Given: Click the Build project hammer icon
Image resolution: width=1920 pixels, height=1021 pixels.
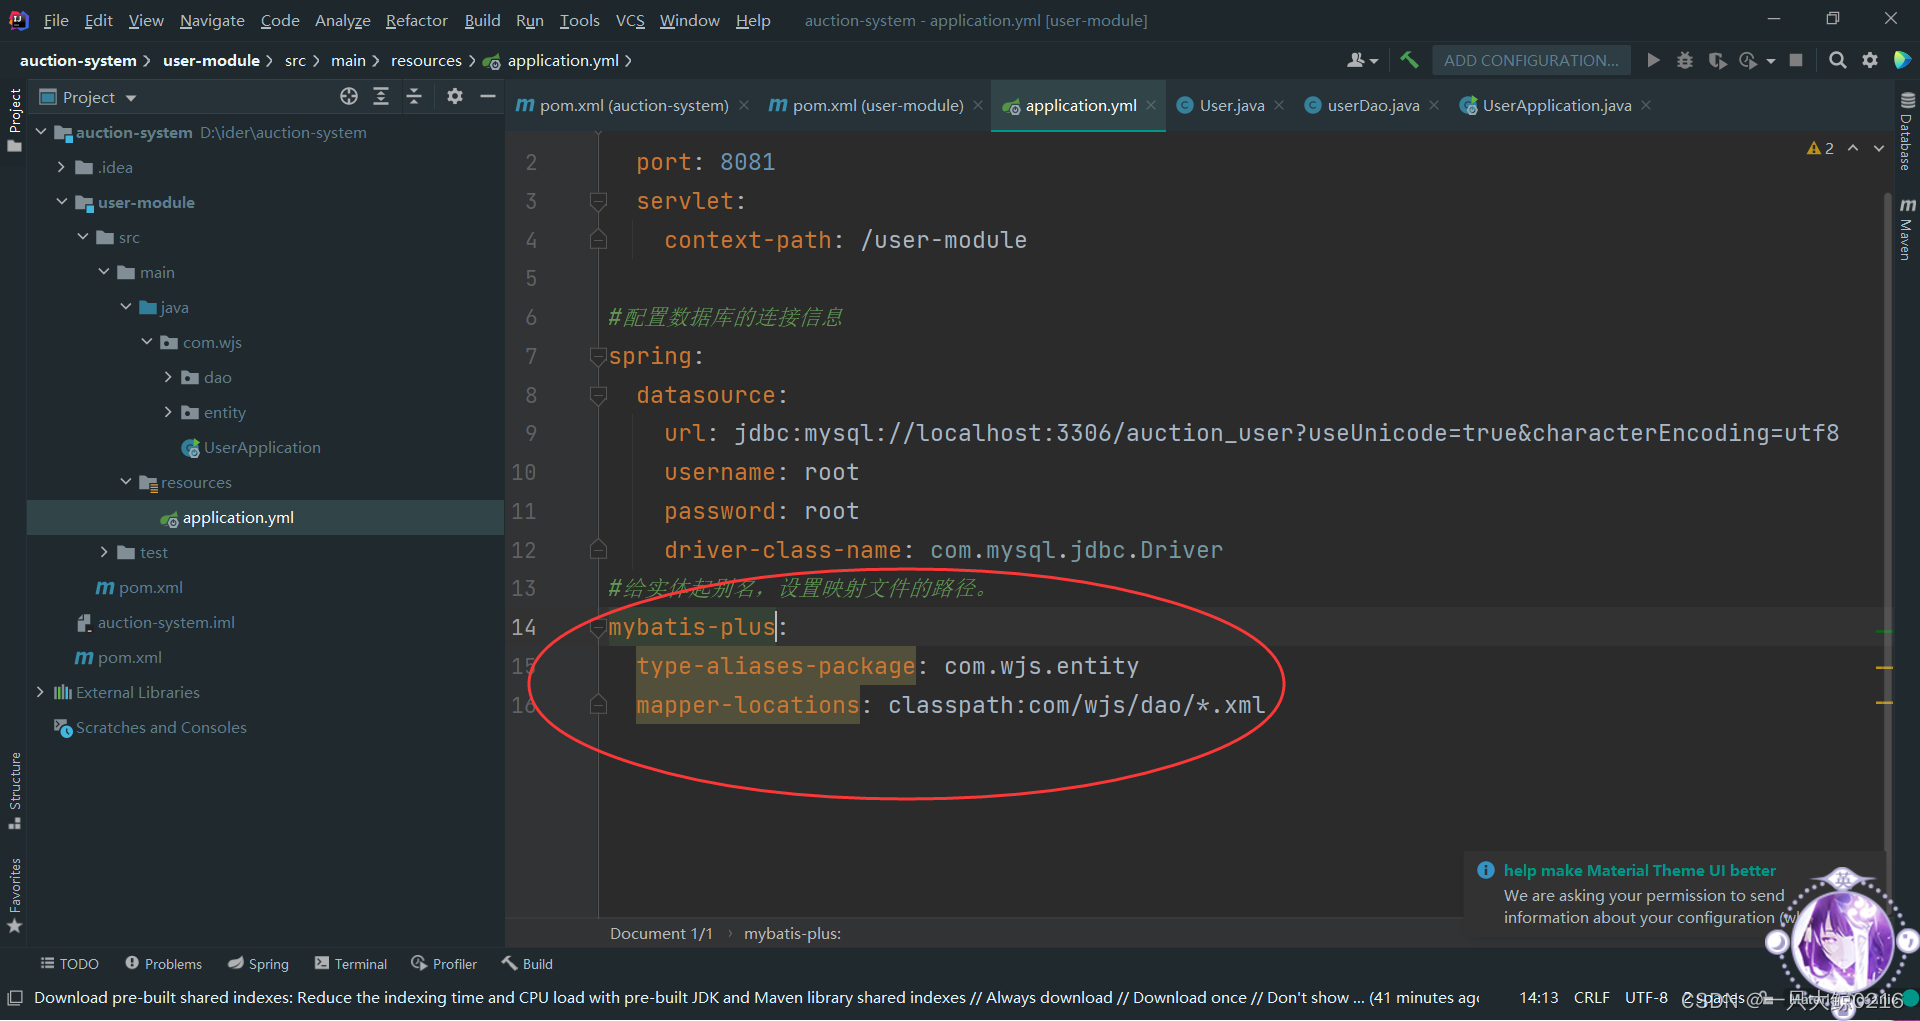Looking at the screenshot, I should tap(1409, 60).
